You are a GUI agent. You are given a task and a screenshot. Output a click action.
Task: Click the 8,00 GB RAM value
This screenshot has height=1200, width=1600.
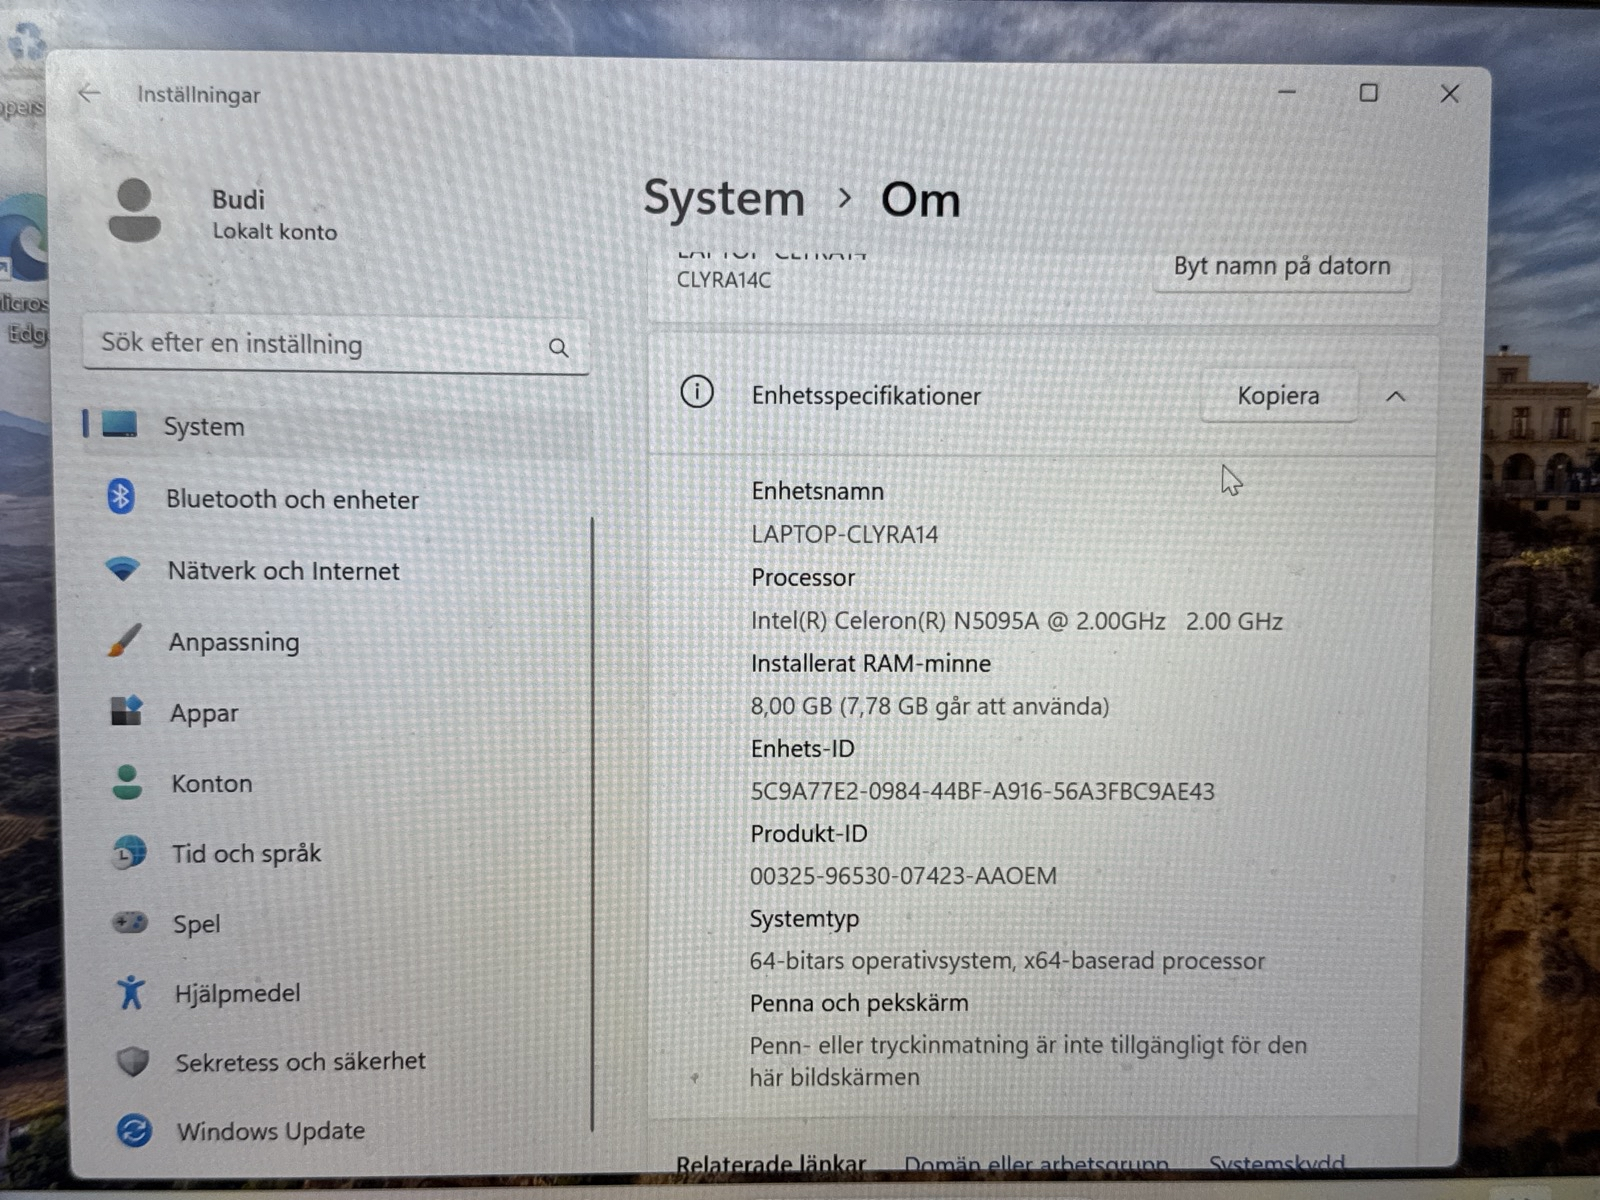(930, 707)
